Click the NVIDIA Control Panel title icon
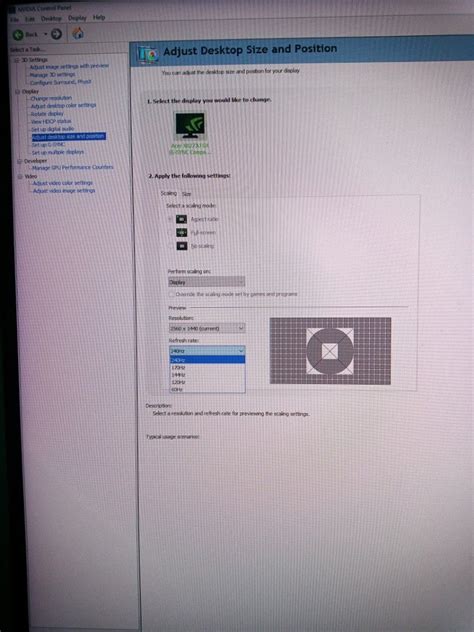This screenshot has width=474, height=632. click(x=12, y=8)
